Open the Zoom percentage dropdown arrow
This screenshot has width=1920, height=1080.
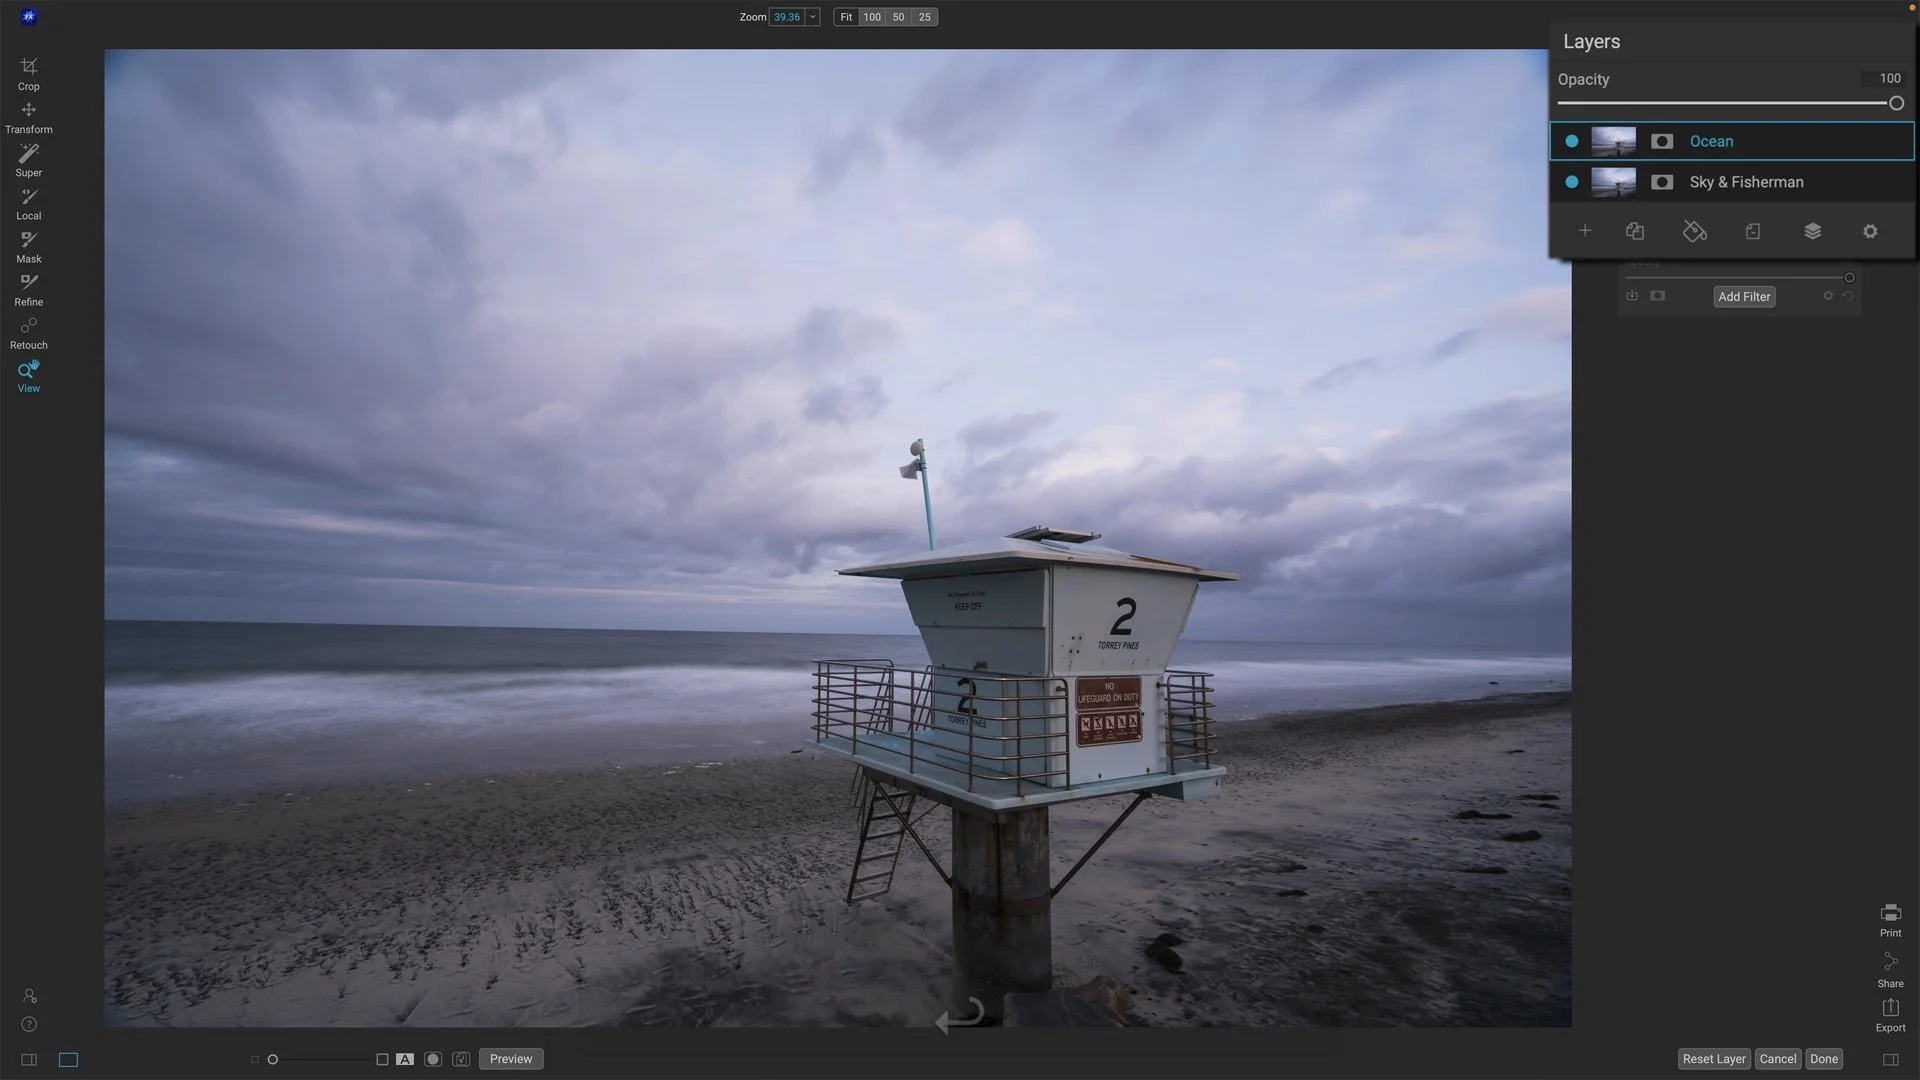coord(813,17)
